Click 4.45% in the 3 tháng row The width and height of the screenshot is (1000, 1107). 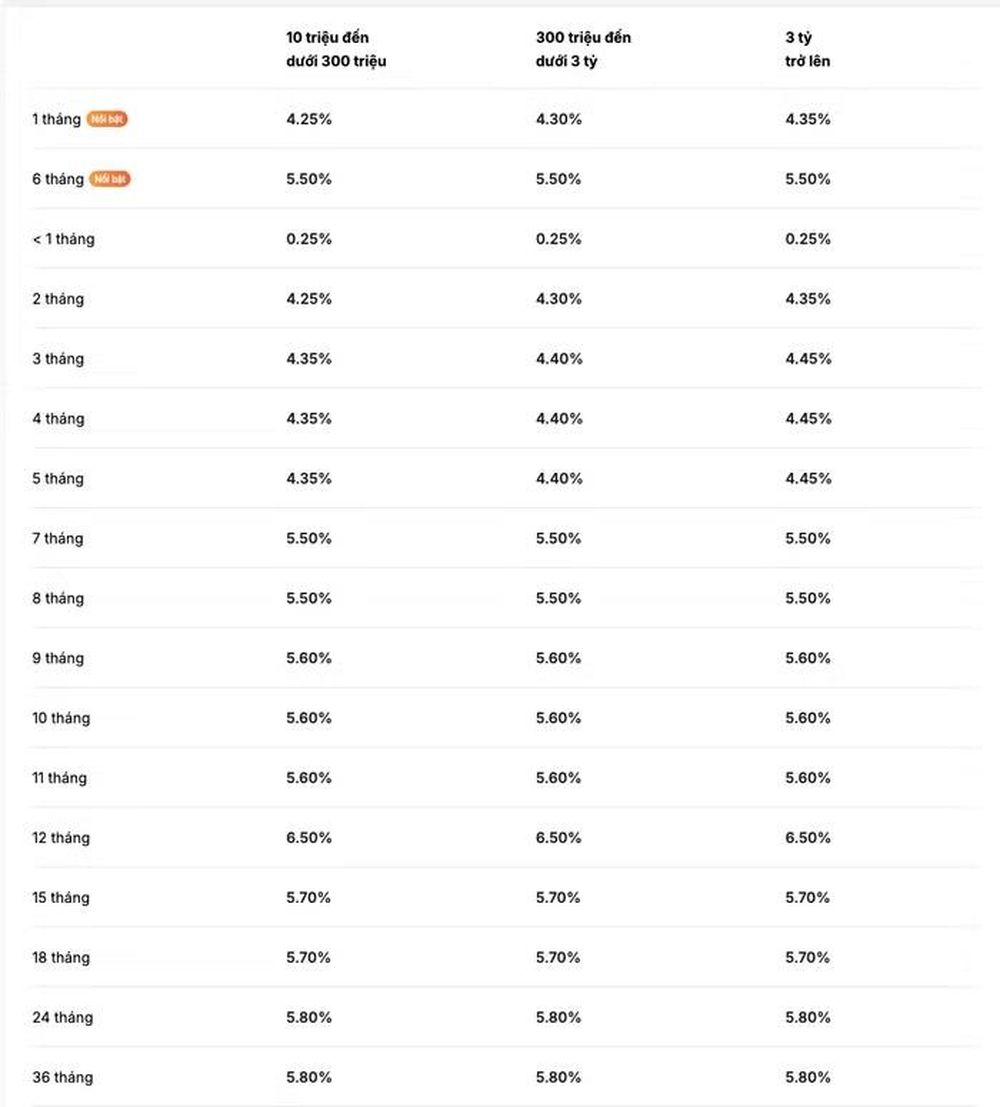coord(808,359)
